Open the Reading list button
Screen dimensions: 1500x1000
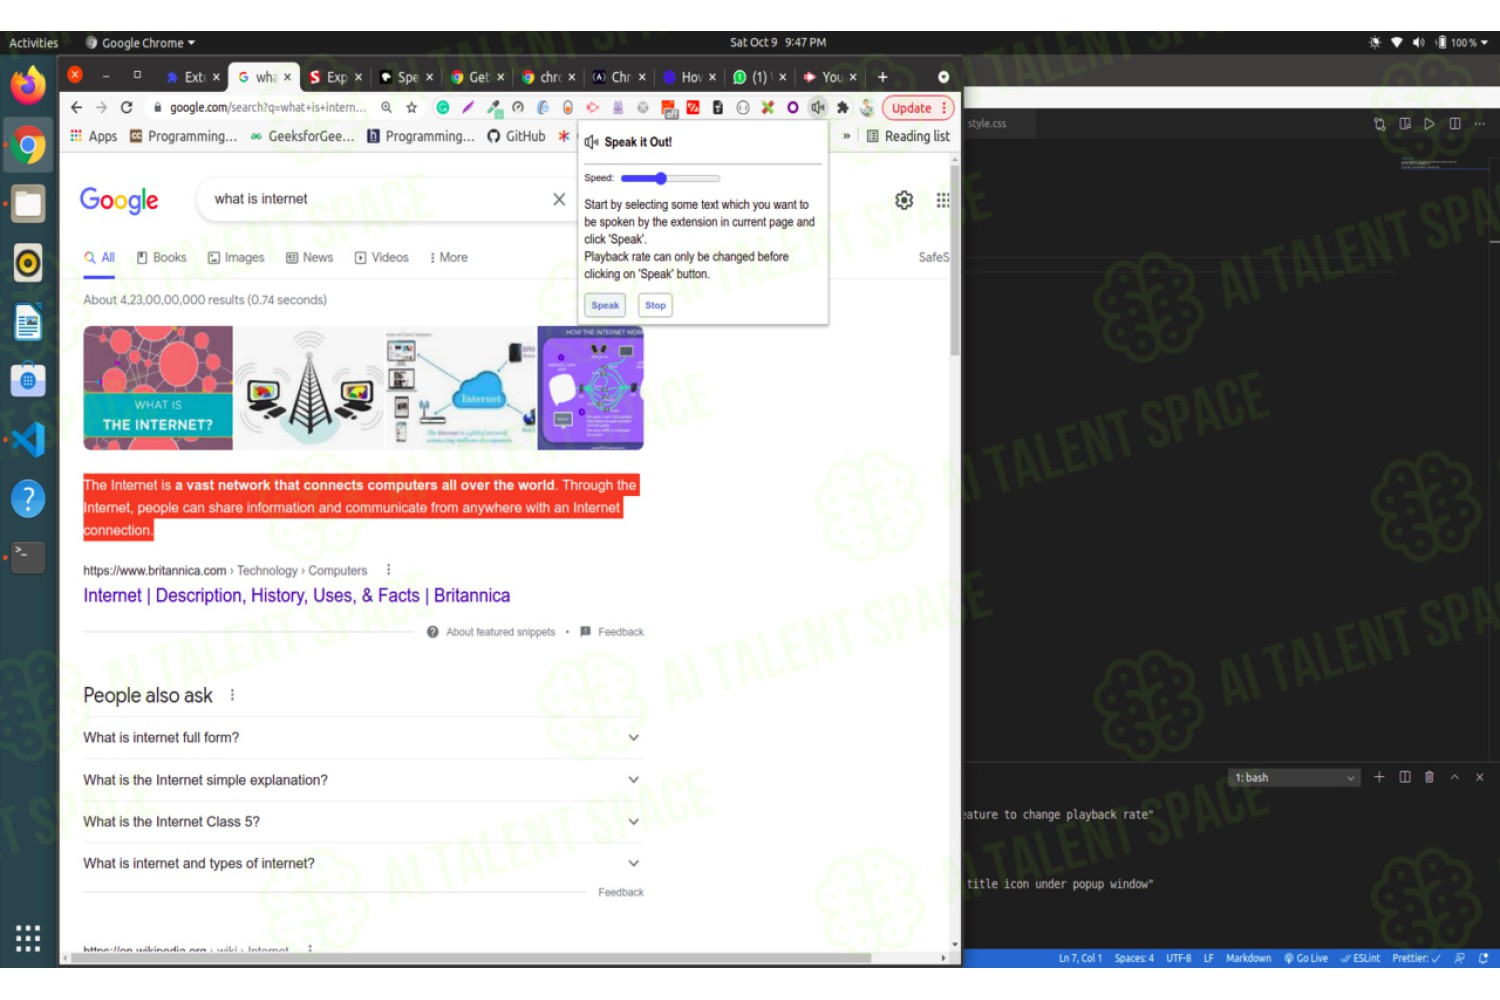[x=908, y=136]
